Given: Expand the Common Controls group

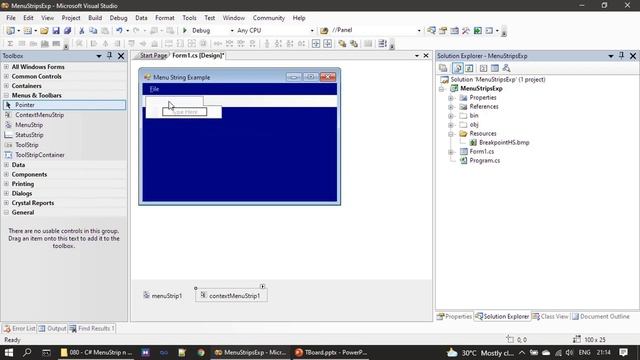Looking at the screenshot, I should [x=6, y=76].
